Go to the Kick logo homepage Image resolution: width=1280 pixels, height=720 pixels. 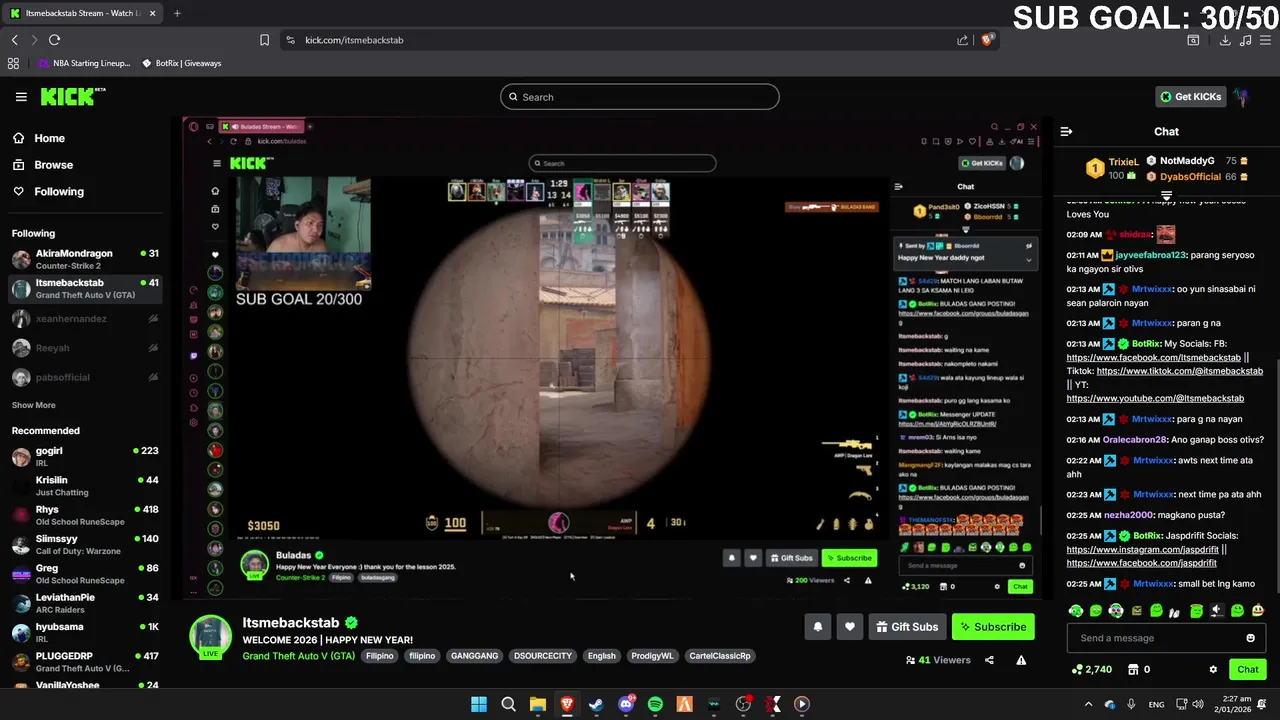(x=72, y=97)
